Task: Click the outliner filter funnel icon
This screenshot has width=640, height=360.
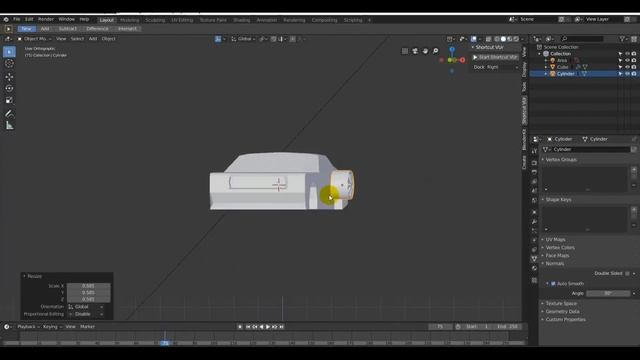Action: [622, 39]
